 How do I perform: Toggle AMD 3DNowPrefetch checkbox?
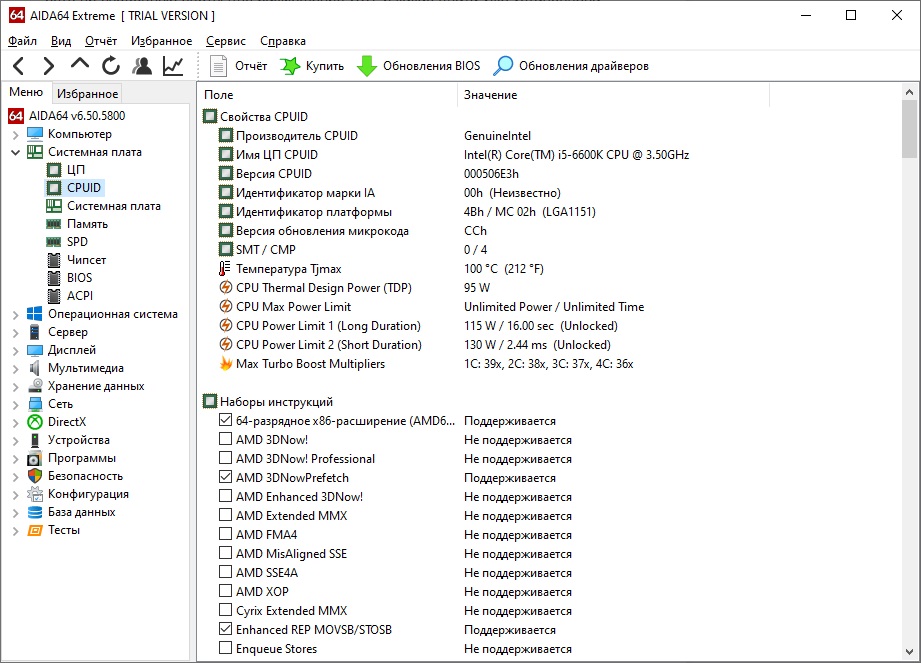(225, 478)
